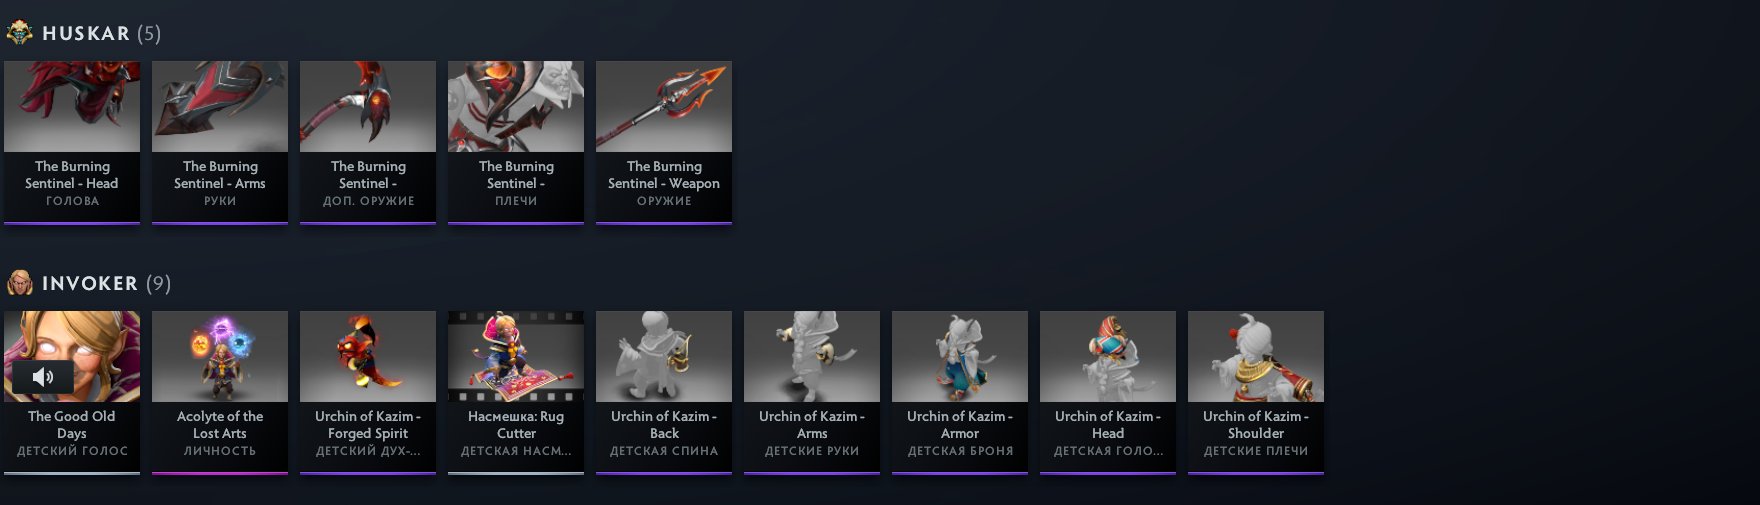Open Urchin of Kazim - Shoulder item
This screenshot has width=1760, height=505.
click(1256, 393)
